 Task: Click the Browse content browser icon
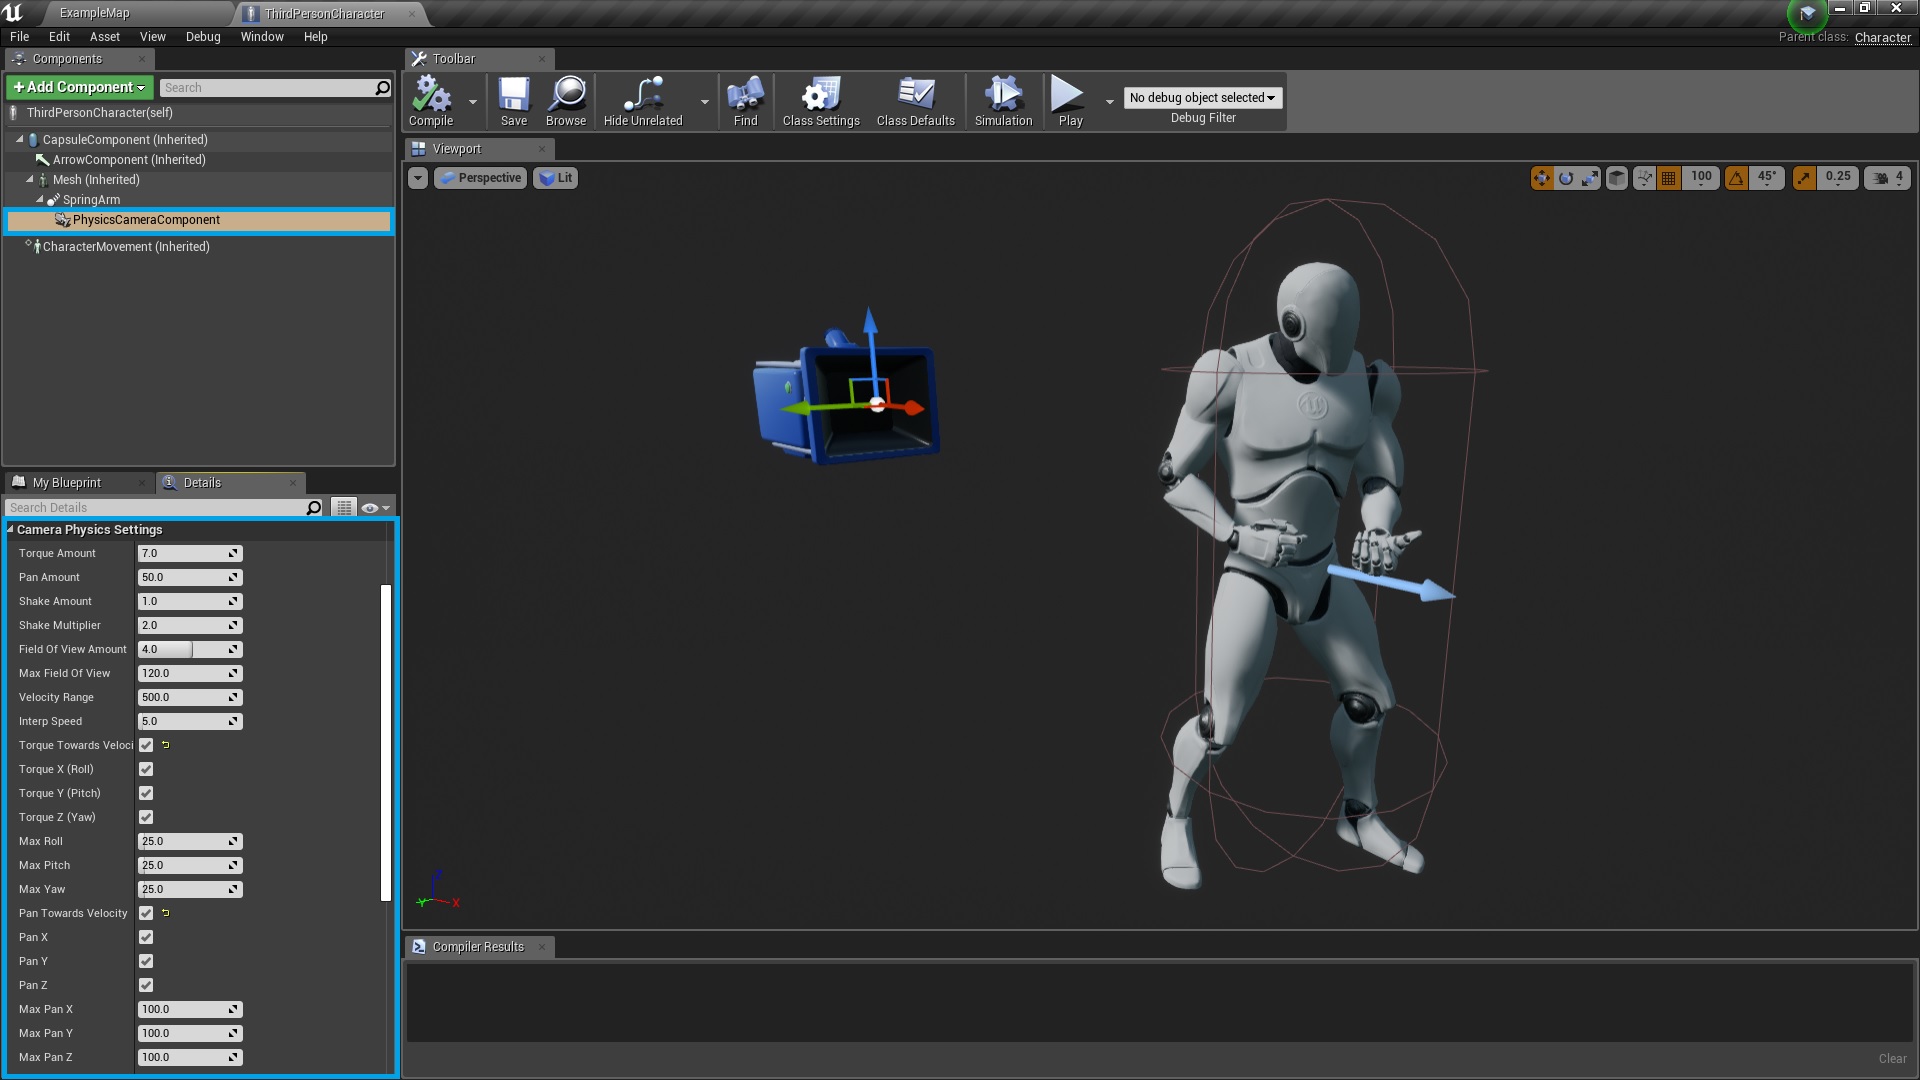pyautogui.click(x=564, y=100)
